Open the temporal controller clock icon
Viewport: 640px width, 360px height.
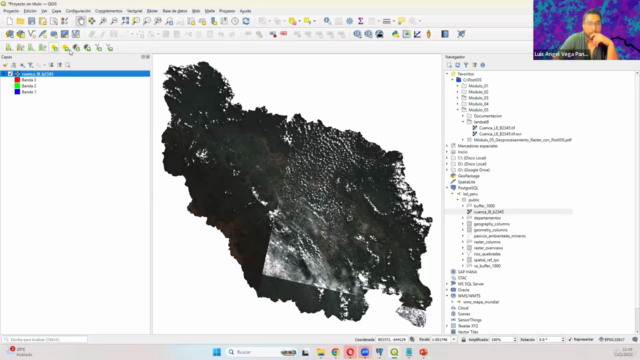coord(235,21)
